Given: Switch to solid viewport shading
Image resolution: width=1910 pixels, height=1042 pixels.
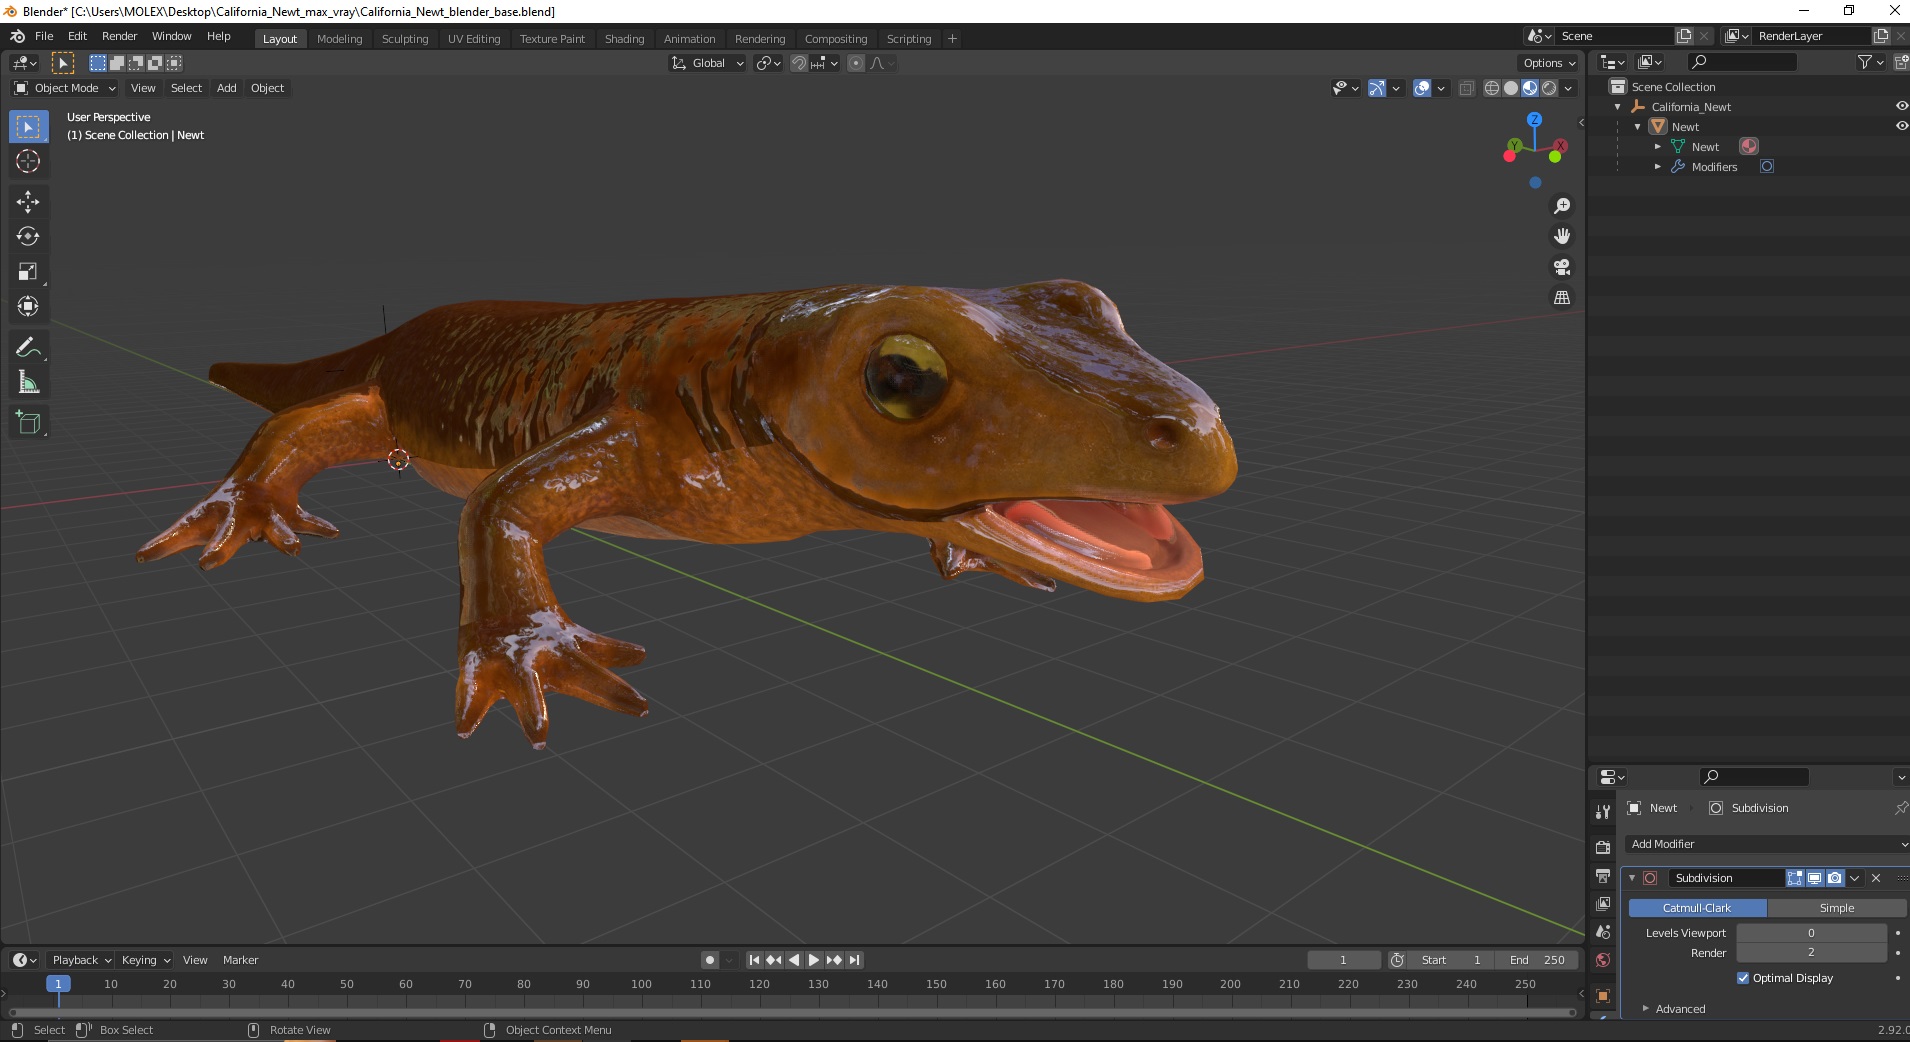Looking at the screenshot, I should [1511, 88].
